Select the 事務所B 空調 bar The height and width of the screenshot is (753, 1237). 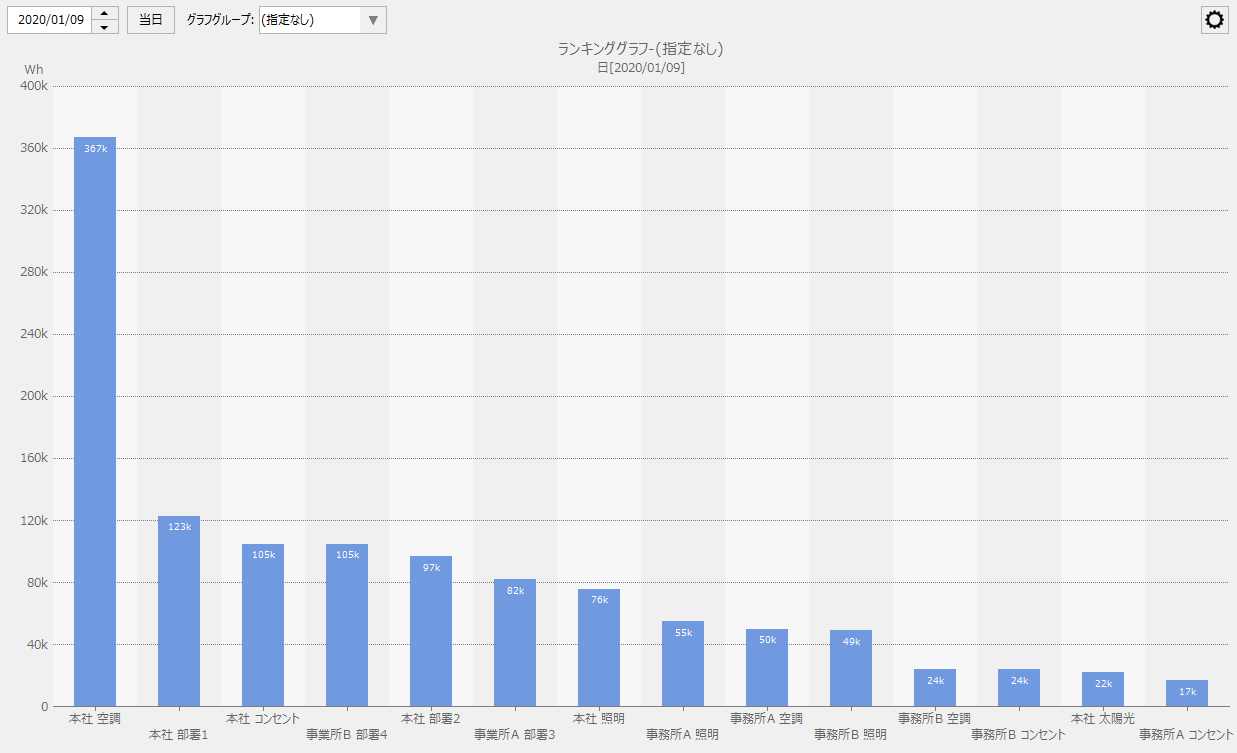click(x=935, y=687)
